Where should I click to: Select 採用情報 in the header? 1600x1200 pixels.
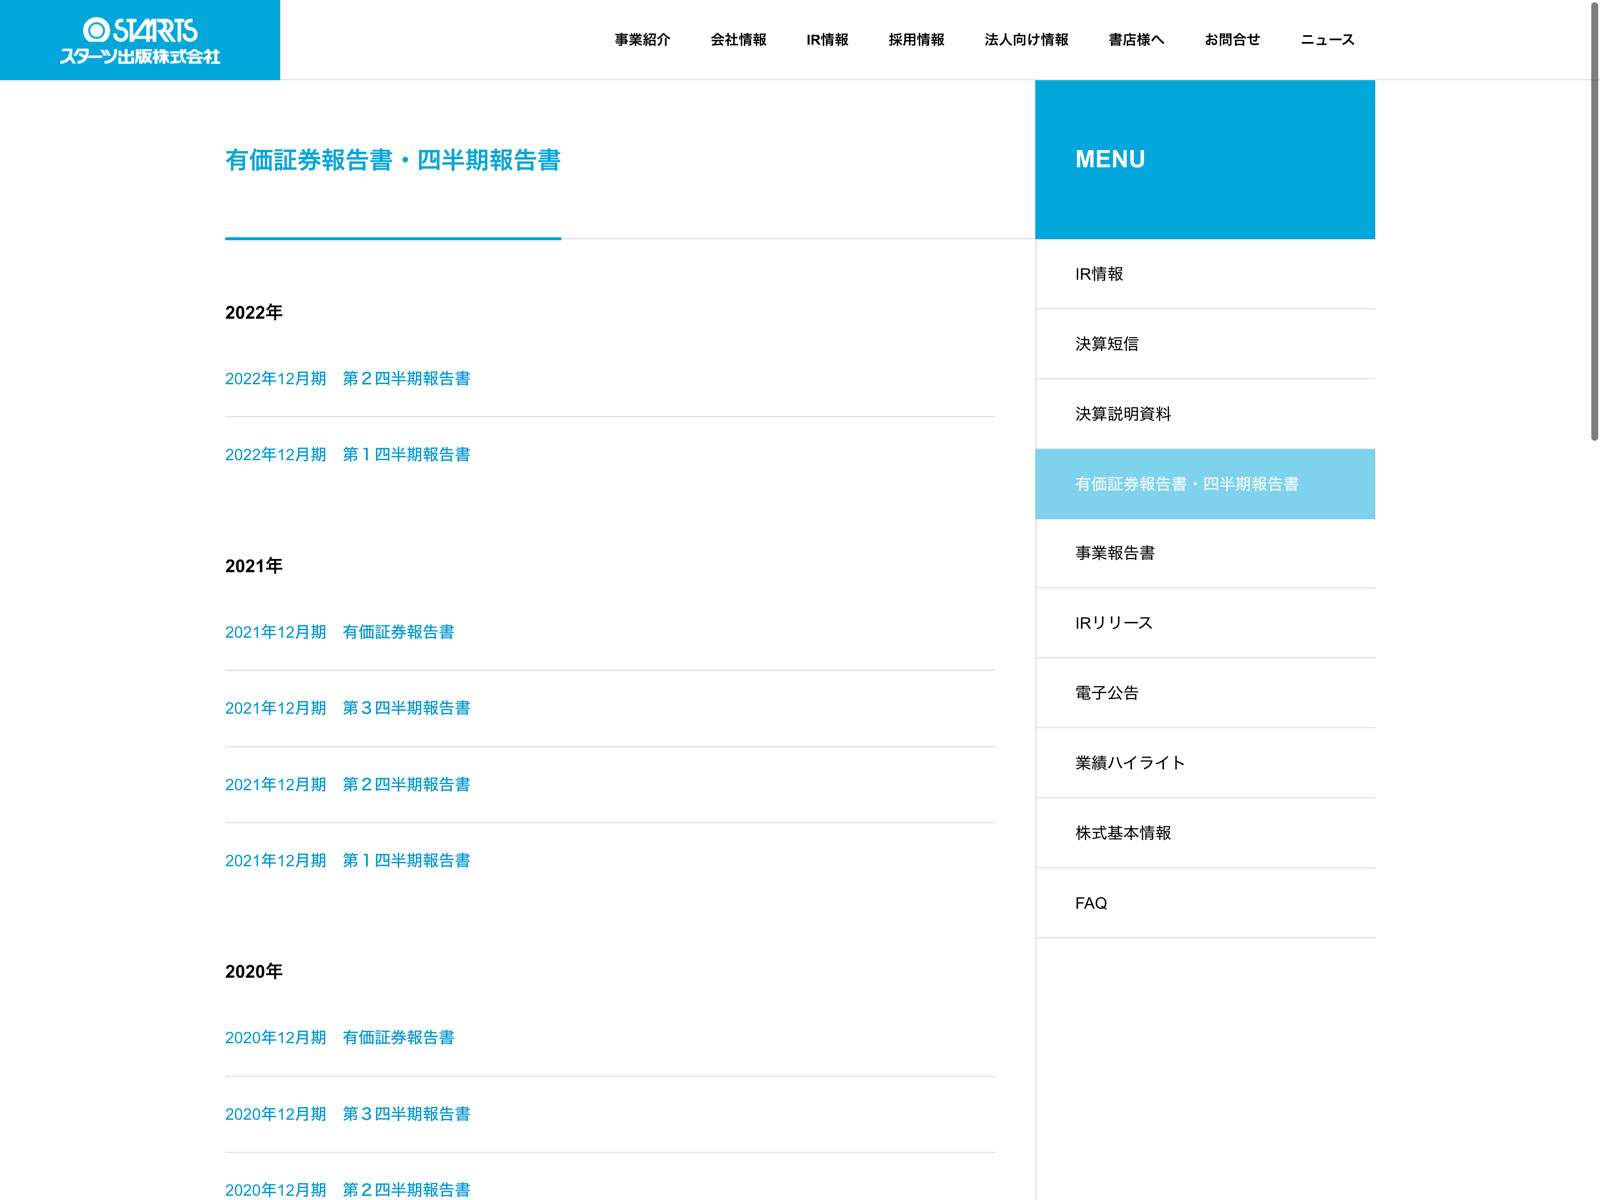pos(916,40)
